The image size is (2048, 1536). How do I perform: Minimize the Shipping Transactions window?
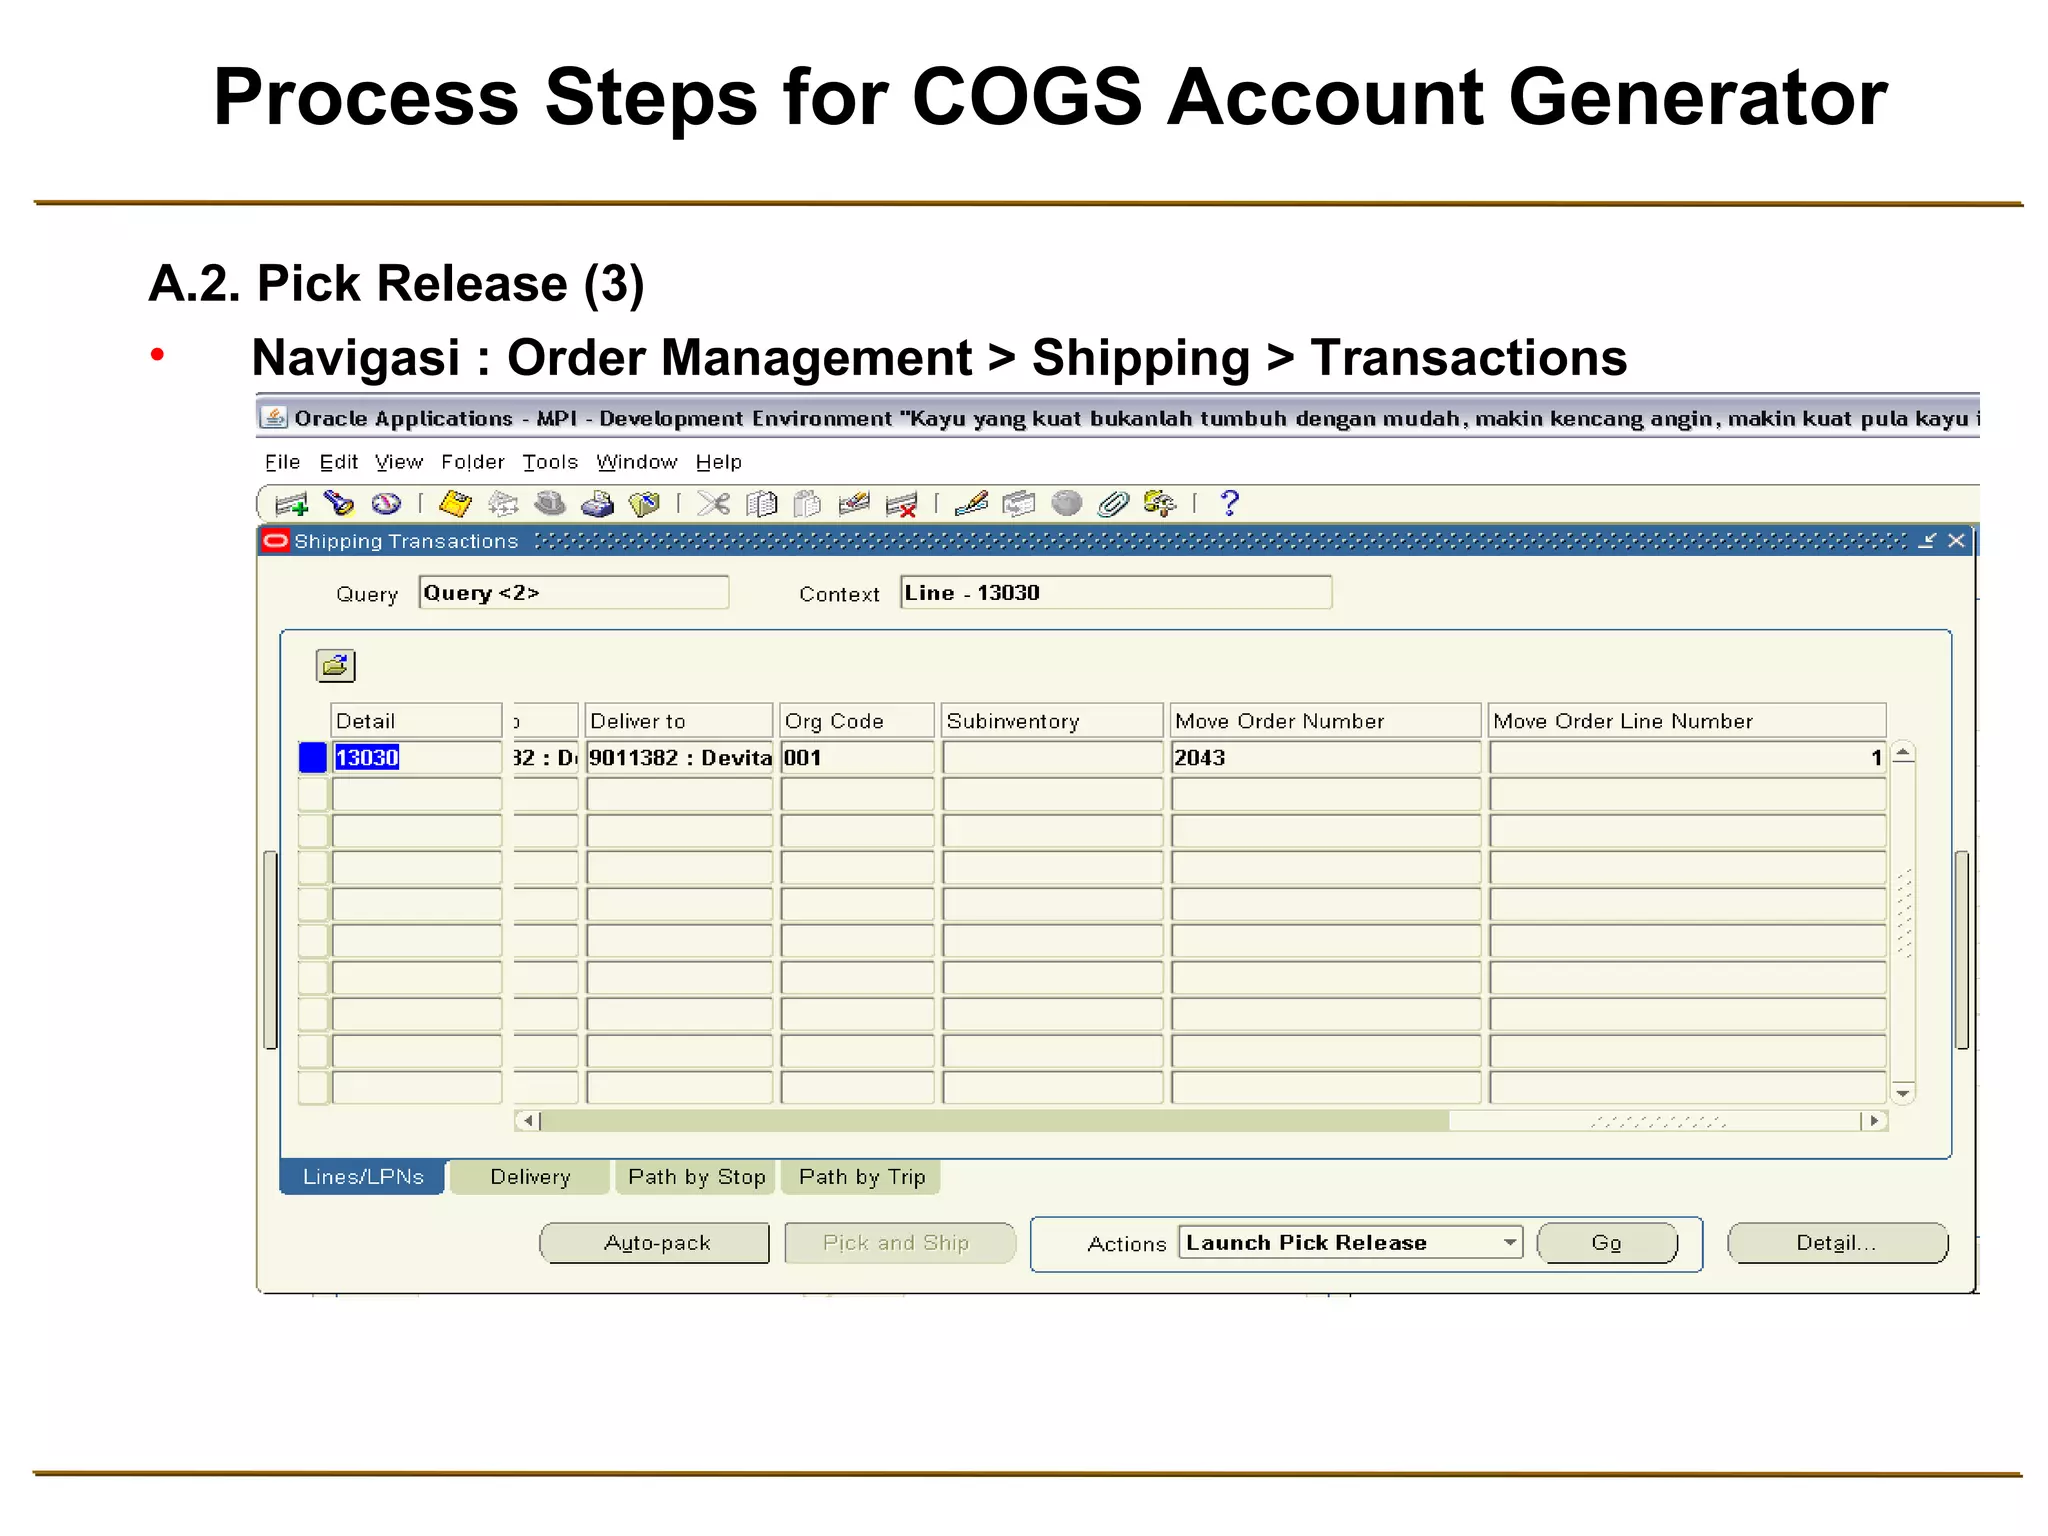click(x=1927, y=541)
